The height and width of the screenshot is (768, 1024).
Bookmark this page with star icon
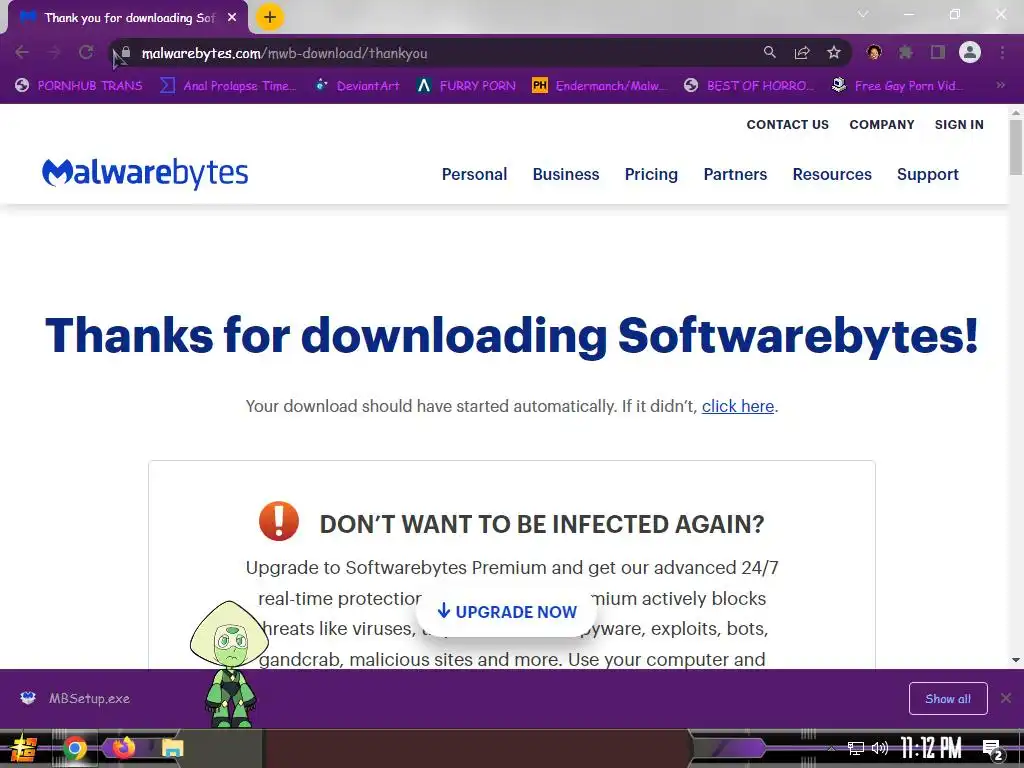[x=834, y=53]
